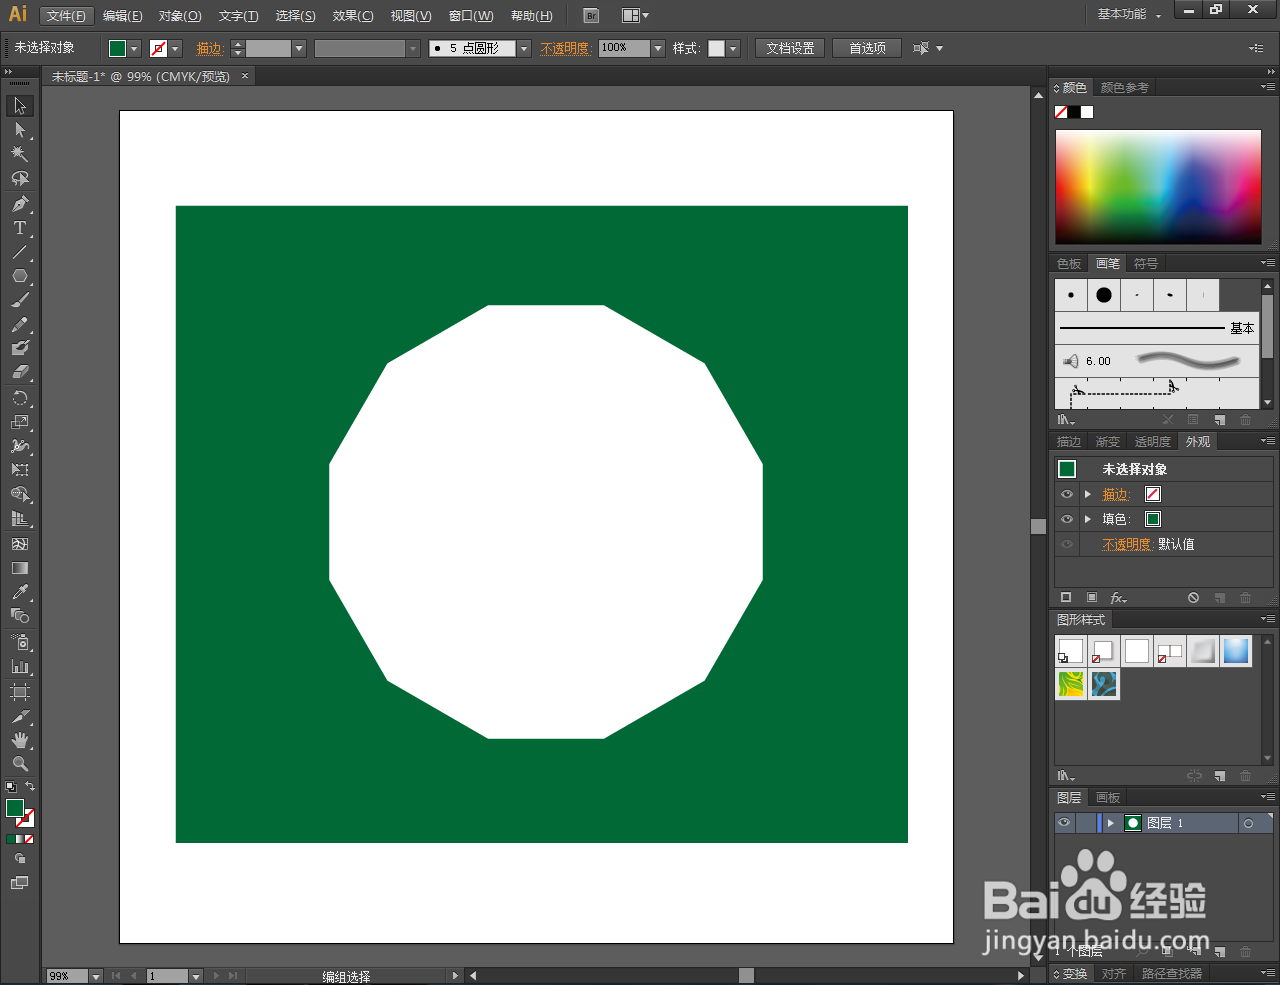This screenshot has width=1280, height=985.
Task: Toggle visibility of 不透明度 appearance row
Action: pyautogui.click(x=1067, y=544)
